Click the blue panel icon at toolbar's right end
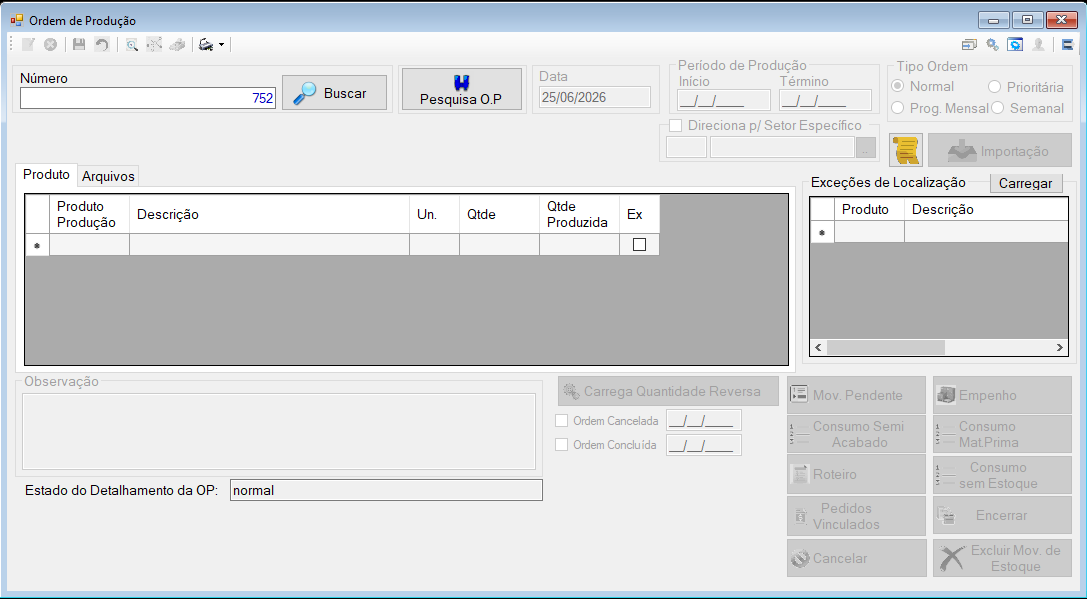 (1067, 44)
